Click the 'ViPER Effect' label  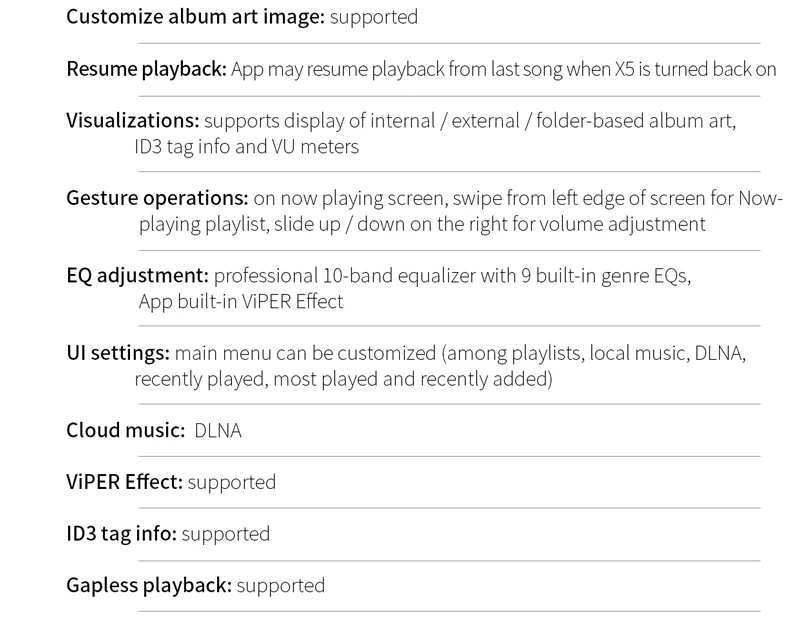point(124,482)
